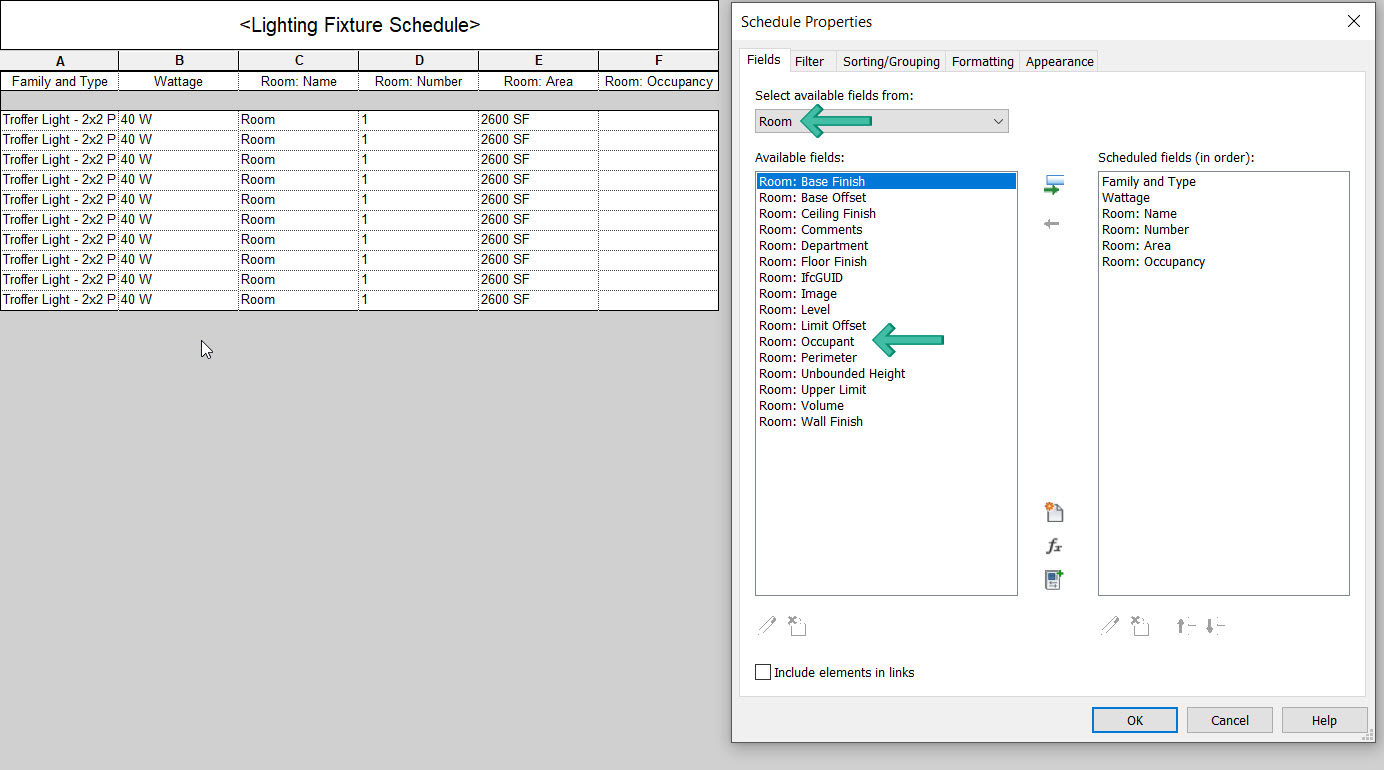Open the Select available fields from dropdown
Image resolution: width=1384 pixels, height=770 pixels.
pyautogui.click(x=996, y=120)
